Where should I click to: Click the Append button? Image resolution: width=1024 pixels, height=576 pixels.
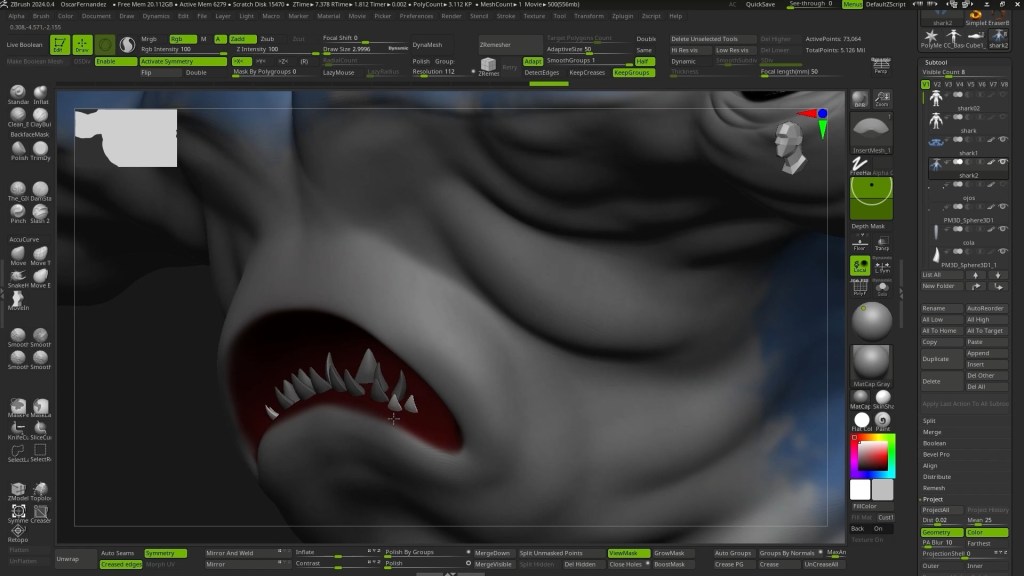(986, 353)
